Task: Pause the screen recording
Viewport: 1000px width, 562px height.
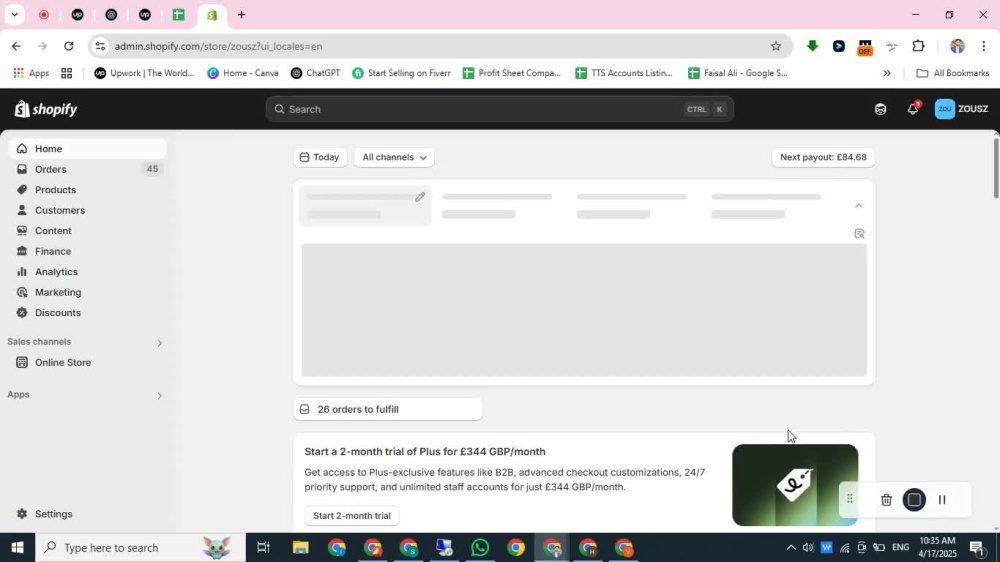Action: point(942,499)
